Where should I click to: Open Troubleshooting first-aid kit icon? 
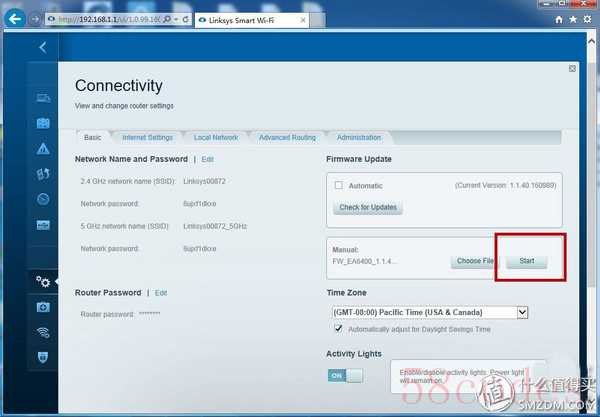point(43,307)
